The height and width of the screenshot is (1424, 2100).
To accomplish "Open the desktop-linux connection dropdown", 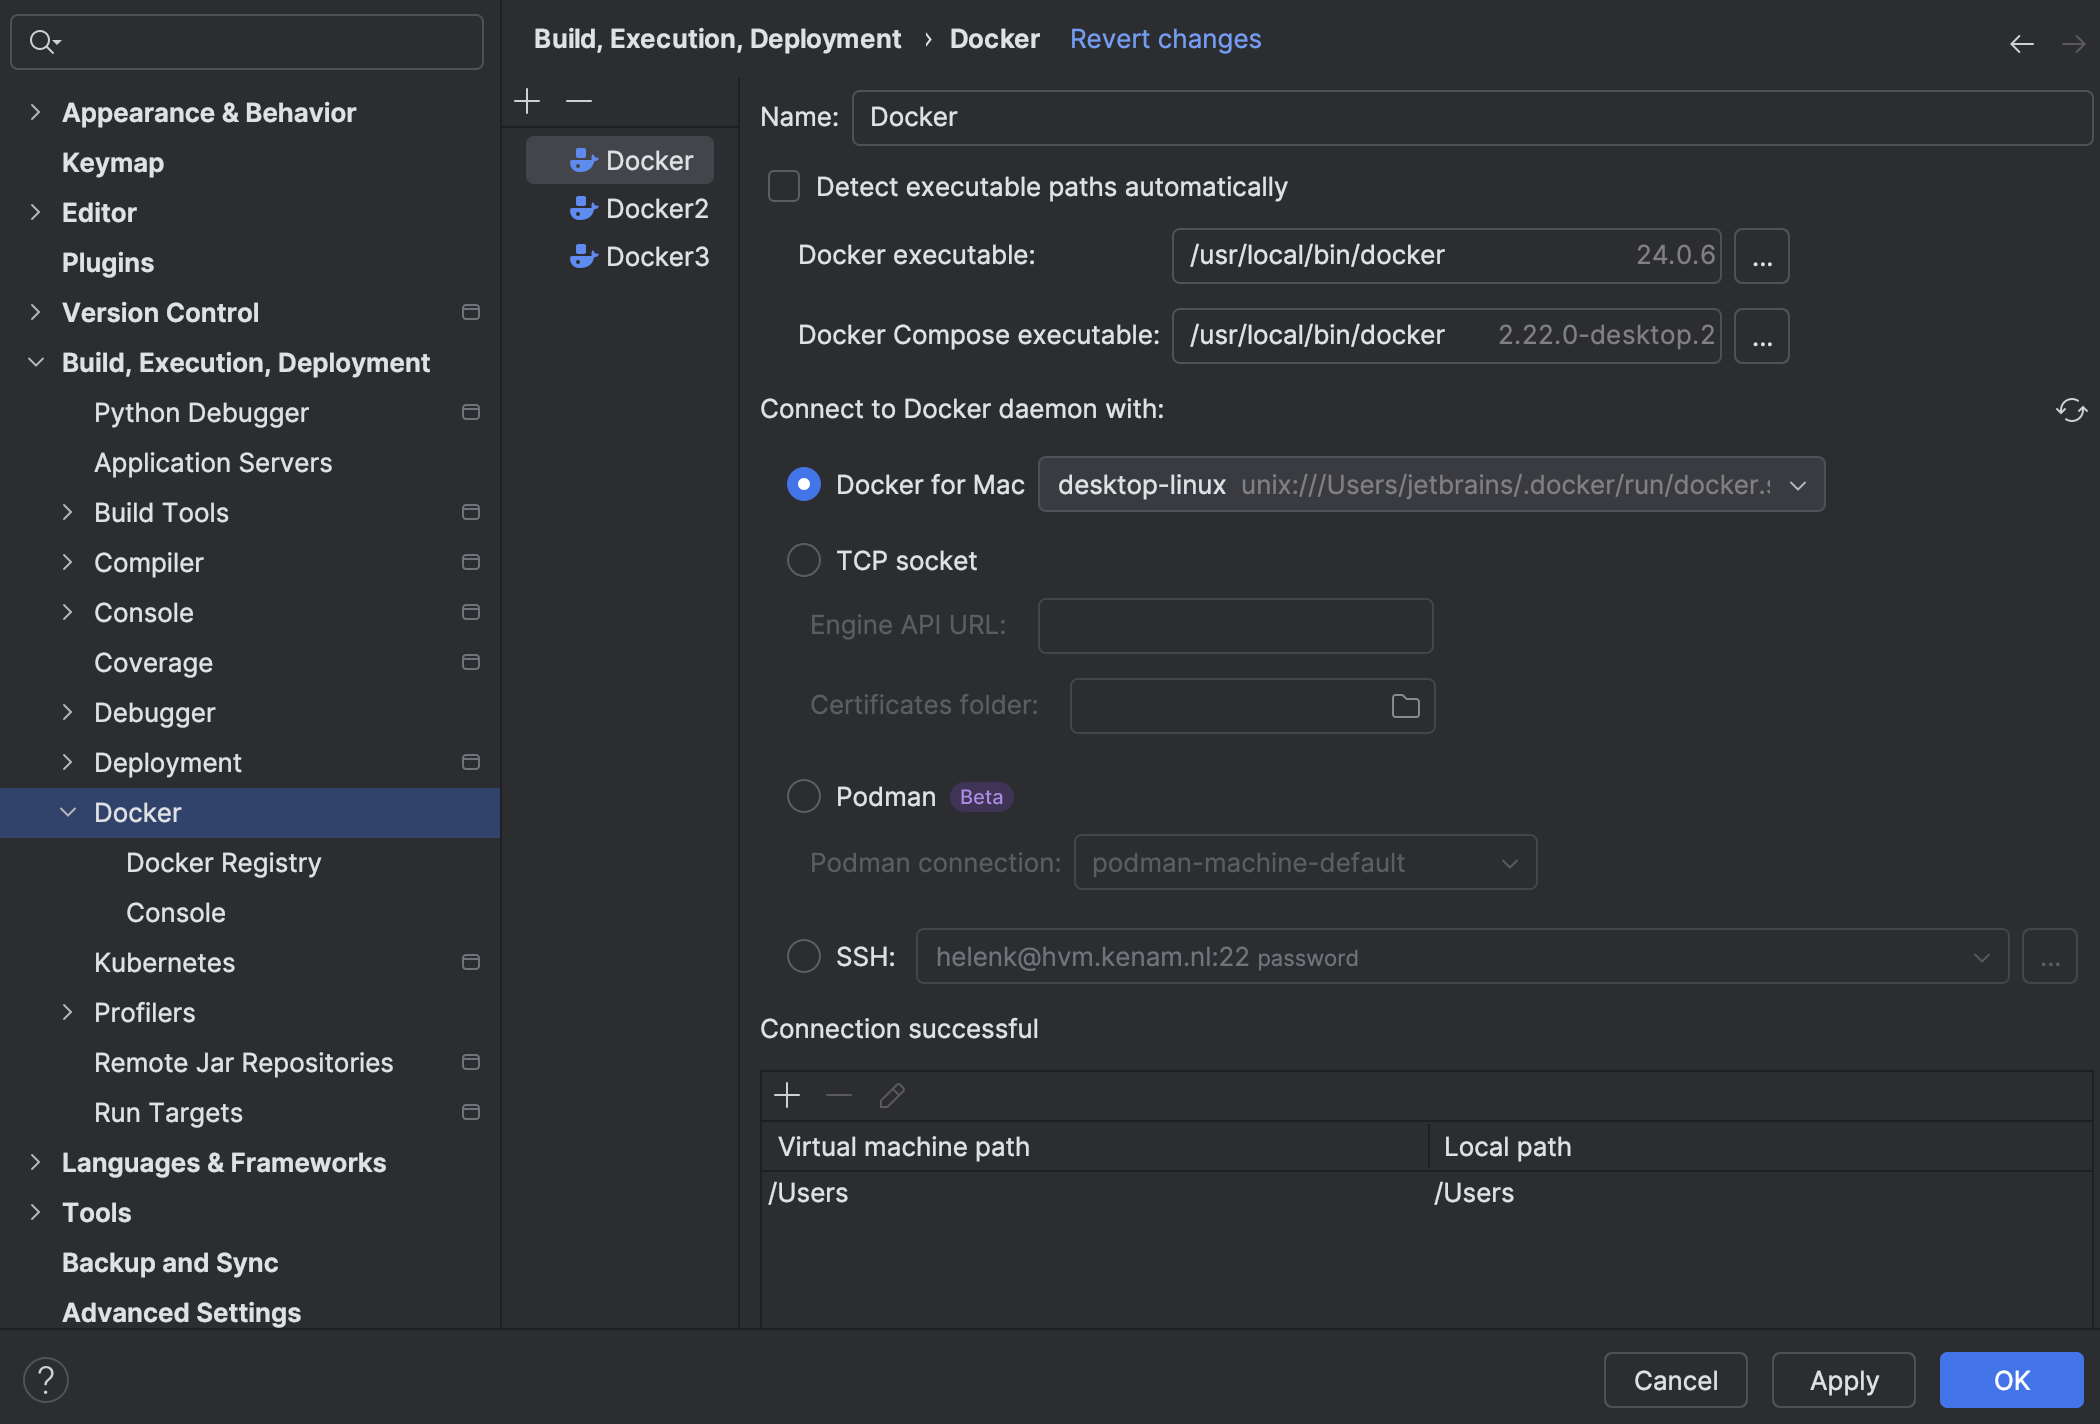I will point(1798,484).
